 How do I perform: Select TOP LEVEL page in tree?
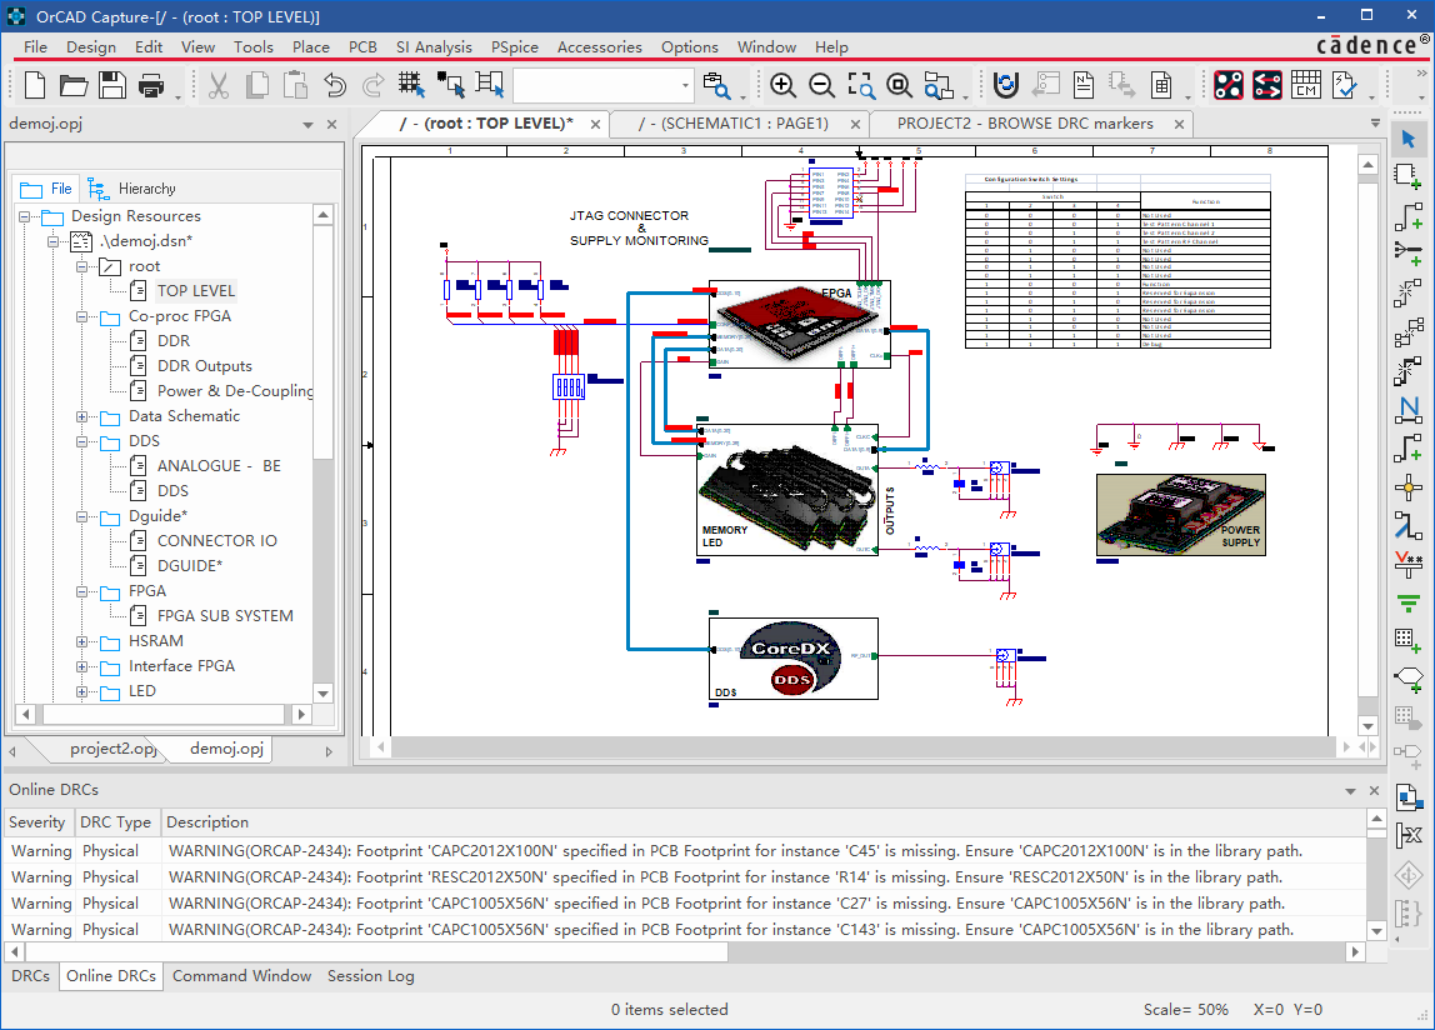[x=196, y=291]
